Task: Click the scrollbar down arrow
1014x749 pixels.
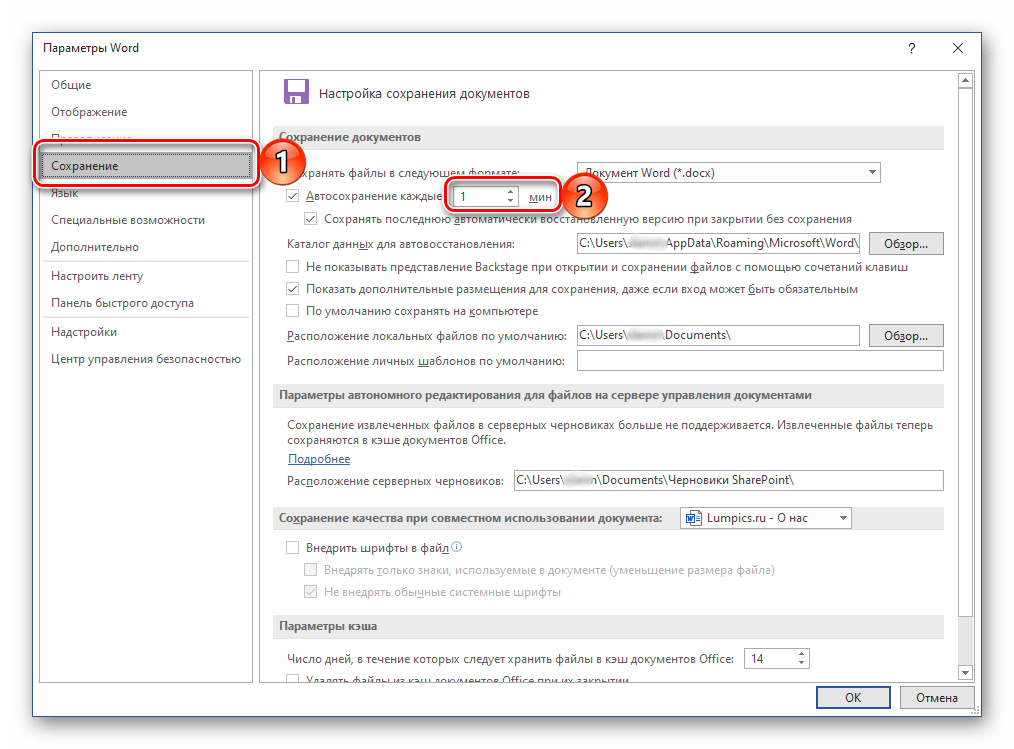Action: 965,673
